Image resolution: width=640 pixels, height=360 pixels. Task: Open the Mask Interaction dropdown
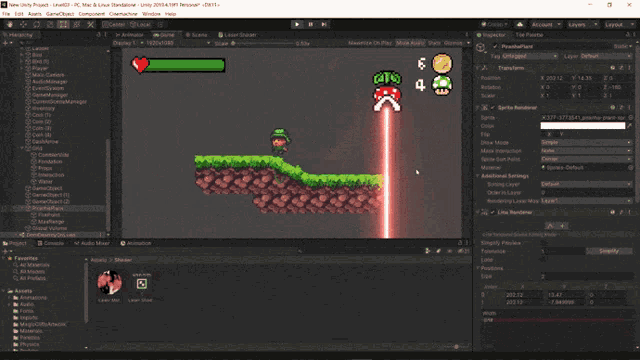pos(586,151)
